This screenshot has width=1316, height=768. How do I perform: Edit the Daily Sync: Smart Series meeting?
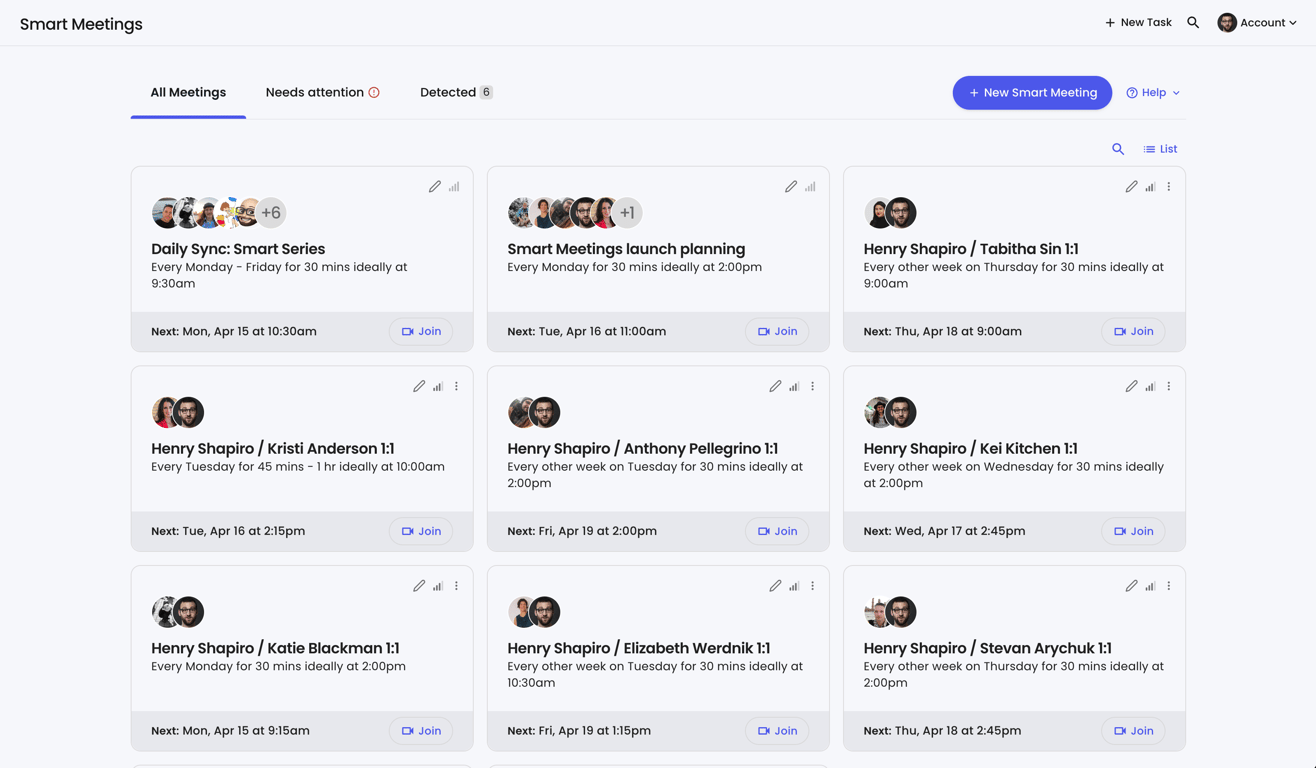coord(435,186)
